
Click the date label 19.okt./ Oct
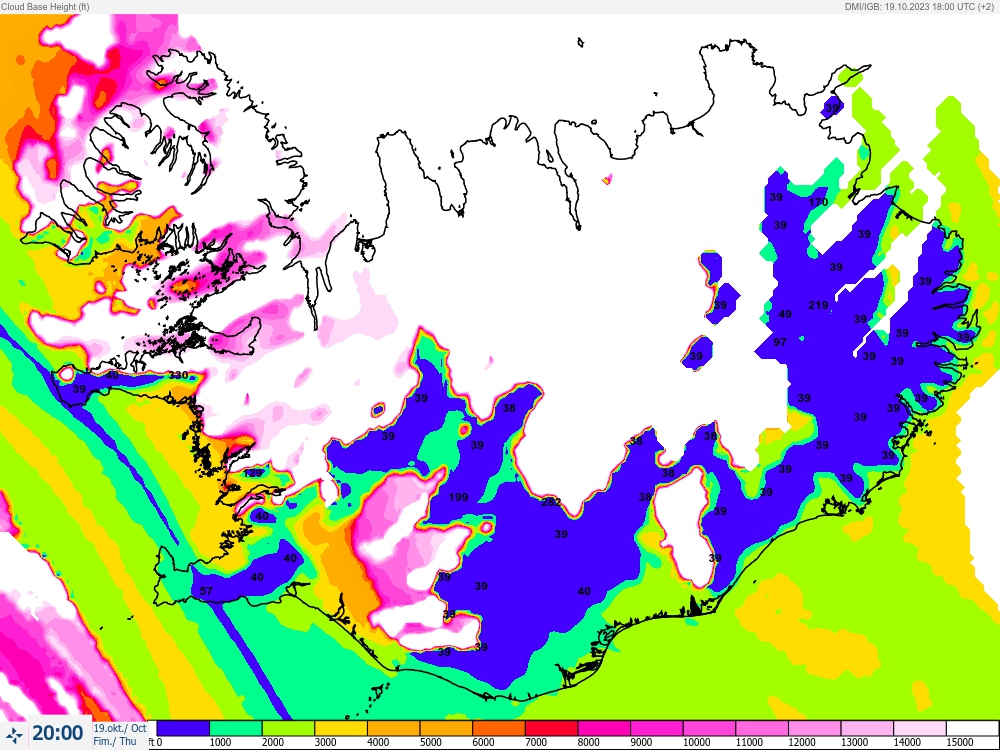(x=120, y=728)
